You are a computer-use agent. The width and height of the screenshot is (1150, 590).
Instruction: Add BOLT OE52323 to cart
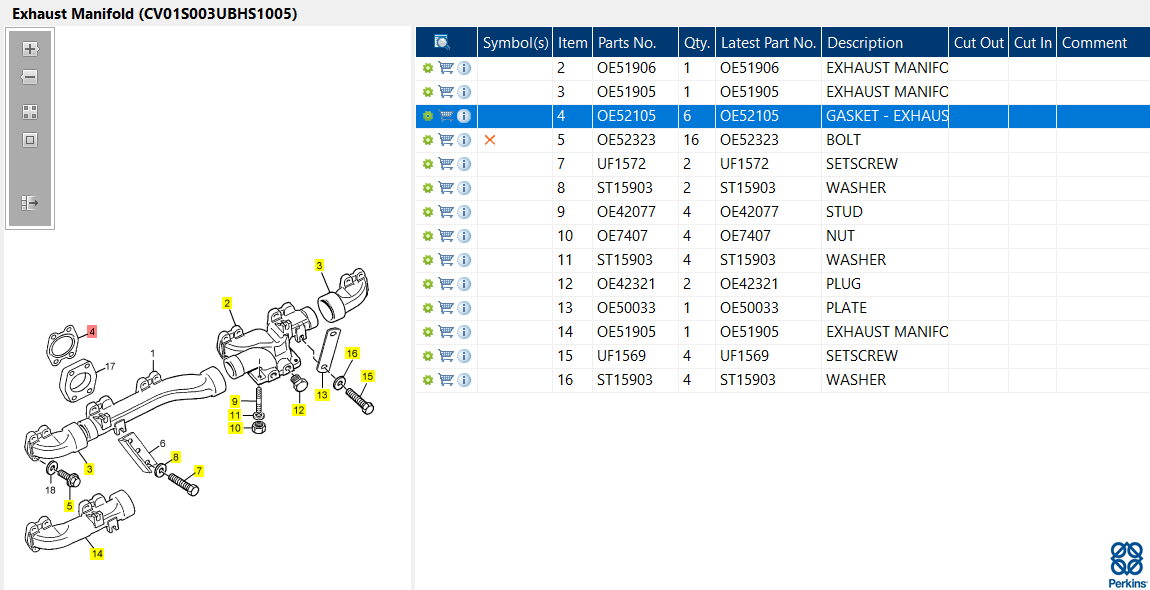(x=446, y=140)
